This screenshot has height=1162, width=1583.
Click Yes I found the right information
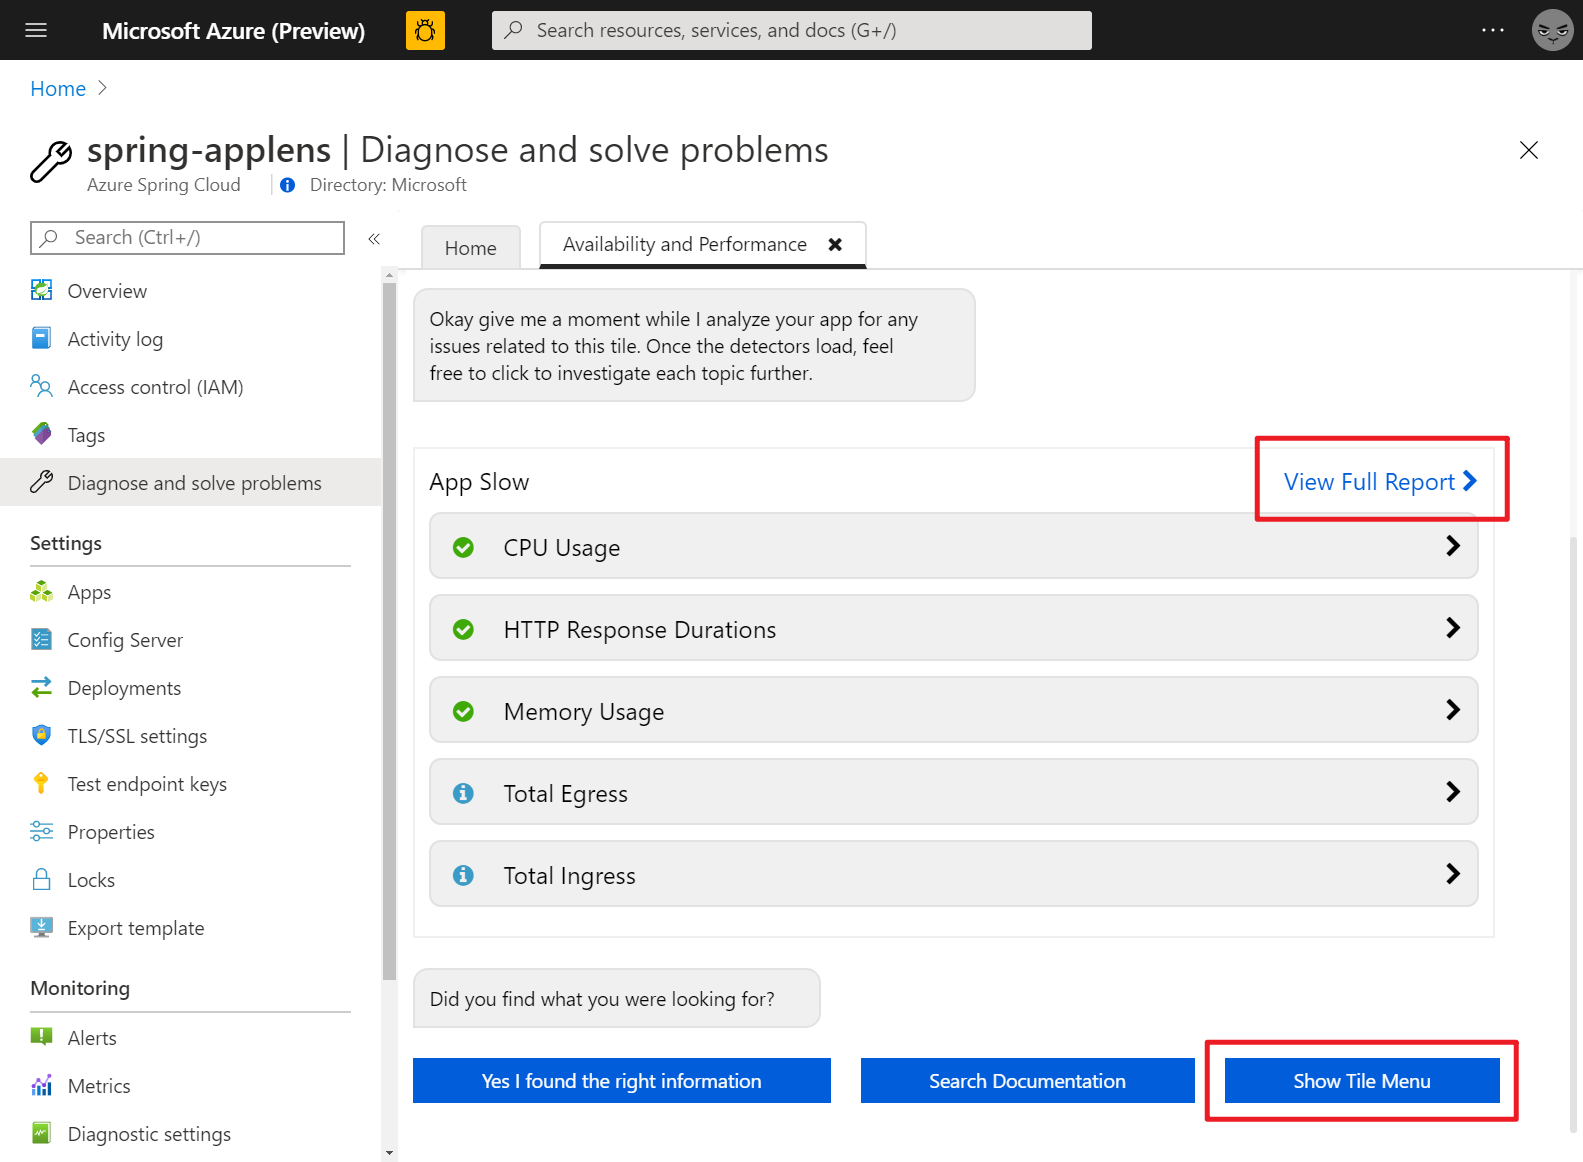(x=622, y=1080)
